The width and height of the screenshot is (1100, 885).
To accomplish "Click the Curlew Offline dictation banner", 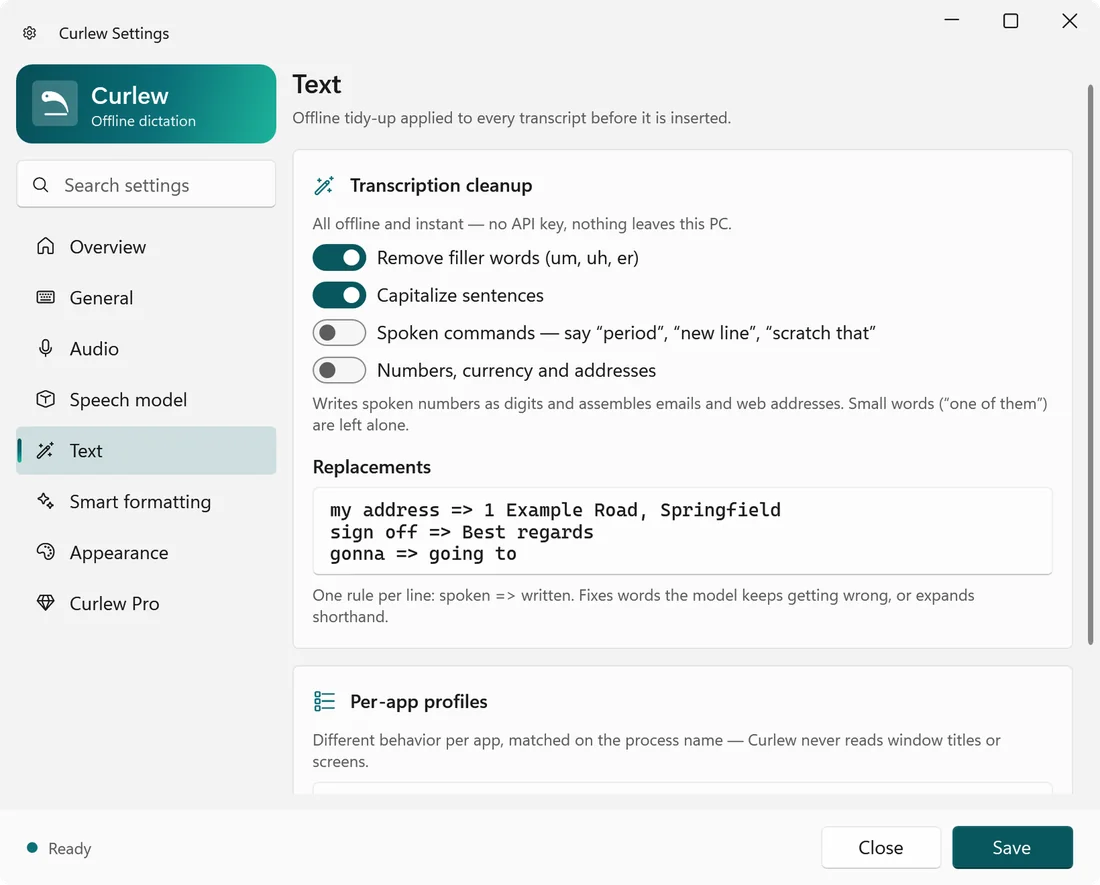I will [146, 104].
